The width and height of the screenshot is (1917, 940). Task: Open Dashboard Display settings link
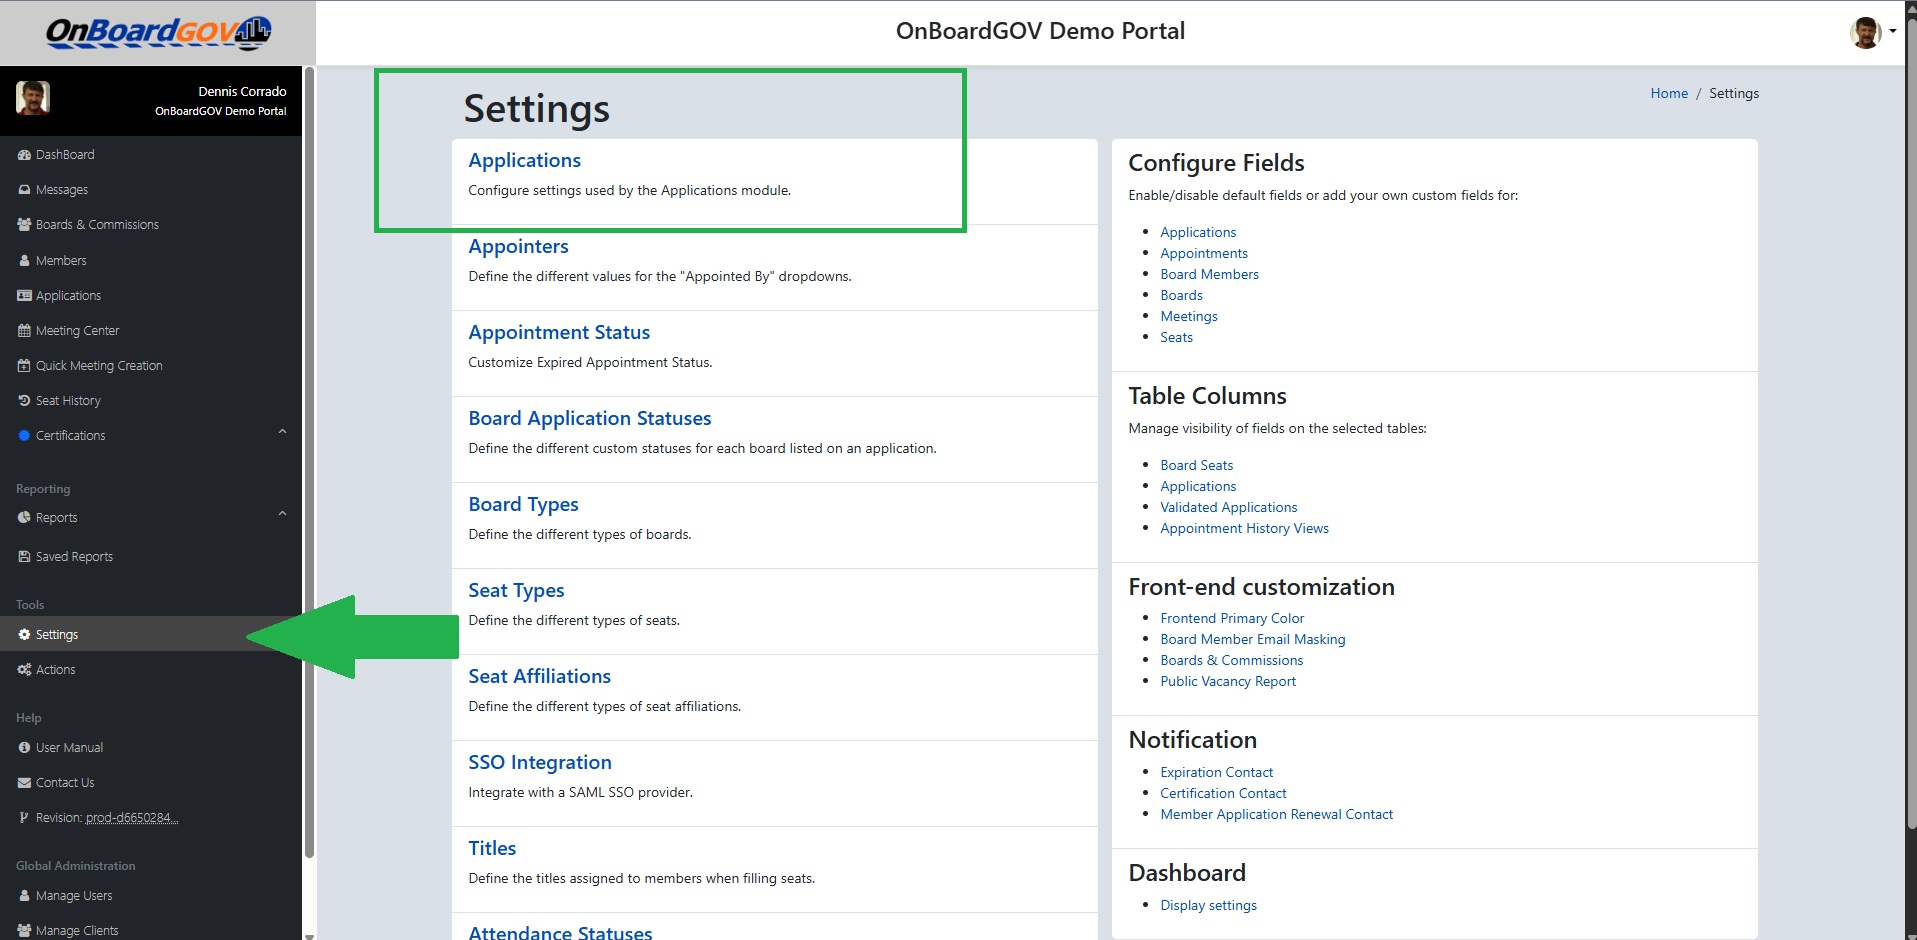pyautogui.click(x=1208, y=906)
